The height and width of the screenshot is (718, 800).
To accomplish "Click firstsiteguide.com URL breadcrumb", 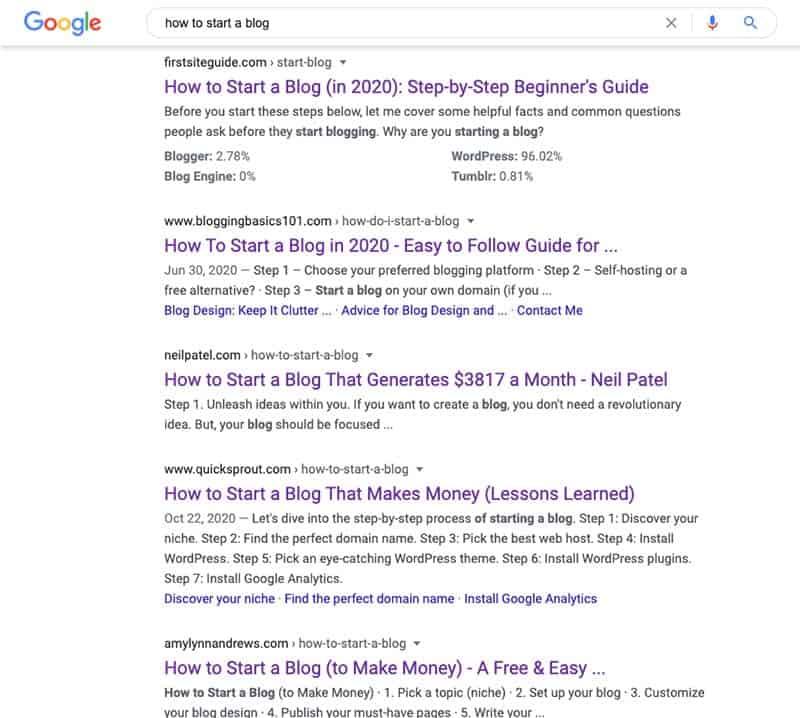I will tap(248, 62).
